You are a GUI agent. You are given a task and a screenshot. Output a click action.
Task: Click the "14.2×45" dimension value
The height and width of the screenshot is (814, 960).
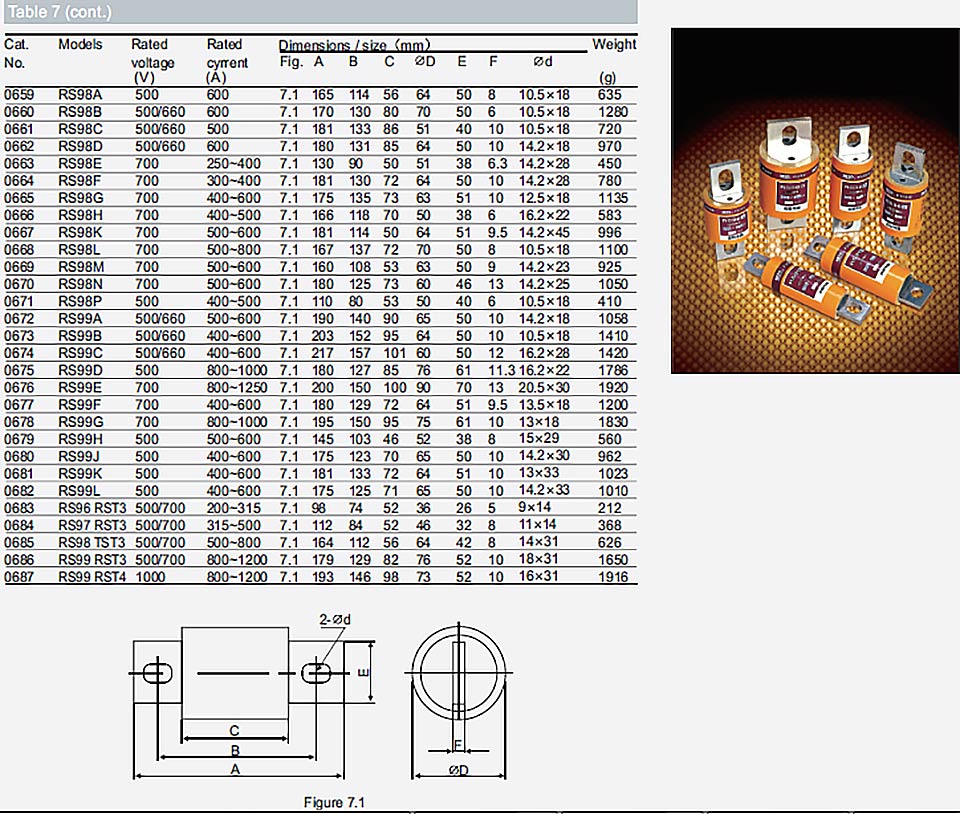pos(544,232)
